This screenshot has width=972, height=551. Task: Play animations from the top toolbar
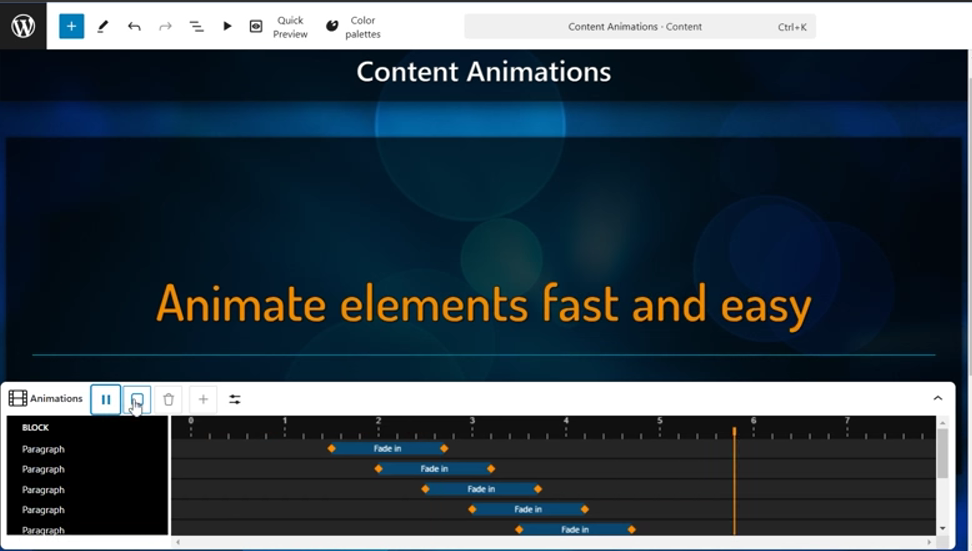tap(227, 26)
